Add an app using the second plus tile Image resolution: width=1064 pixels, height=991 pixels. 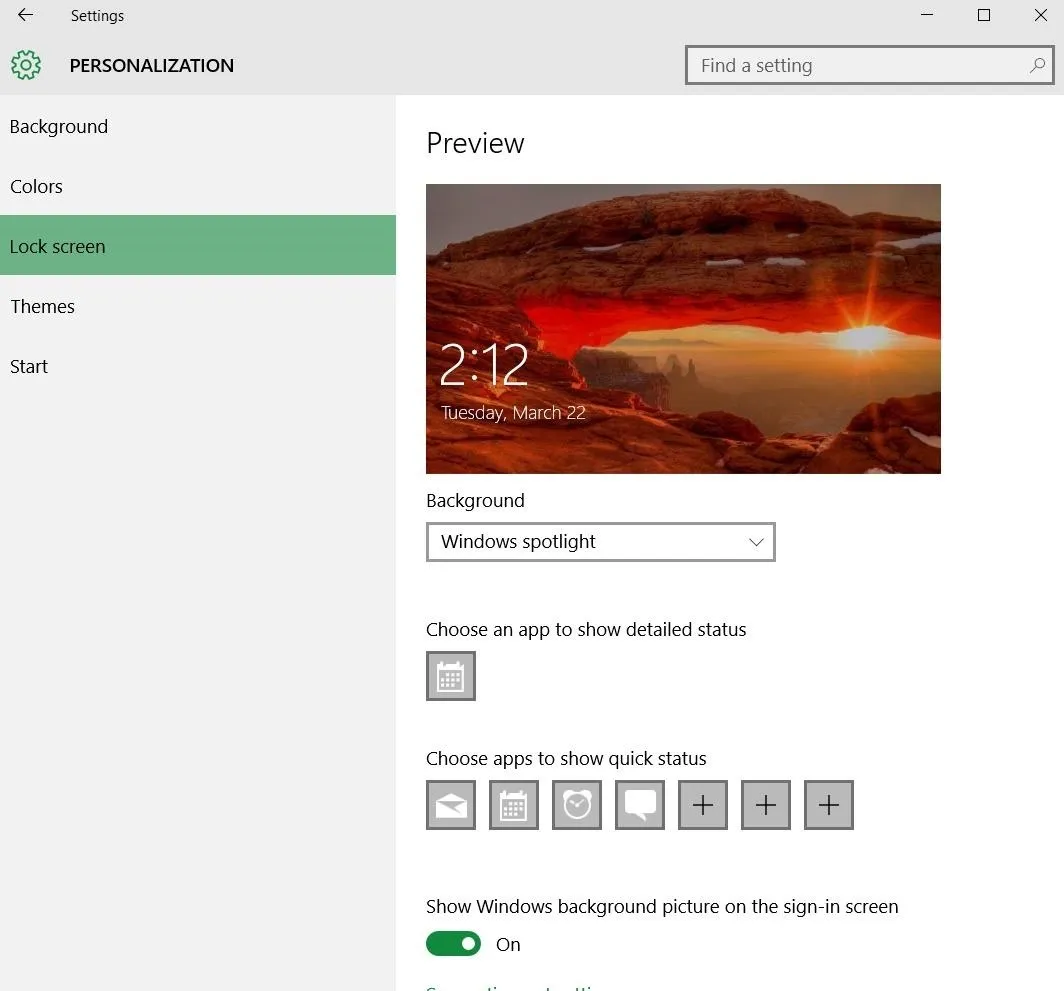[766, 805]
